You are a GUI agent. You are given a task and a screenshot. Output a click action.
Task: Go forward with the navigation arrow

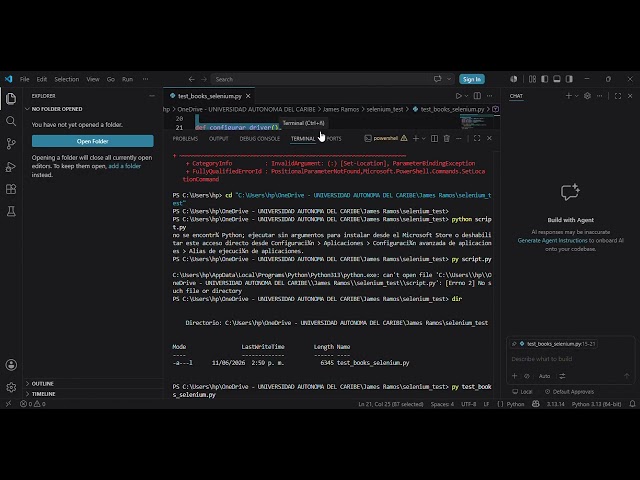tap(204, 79)
